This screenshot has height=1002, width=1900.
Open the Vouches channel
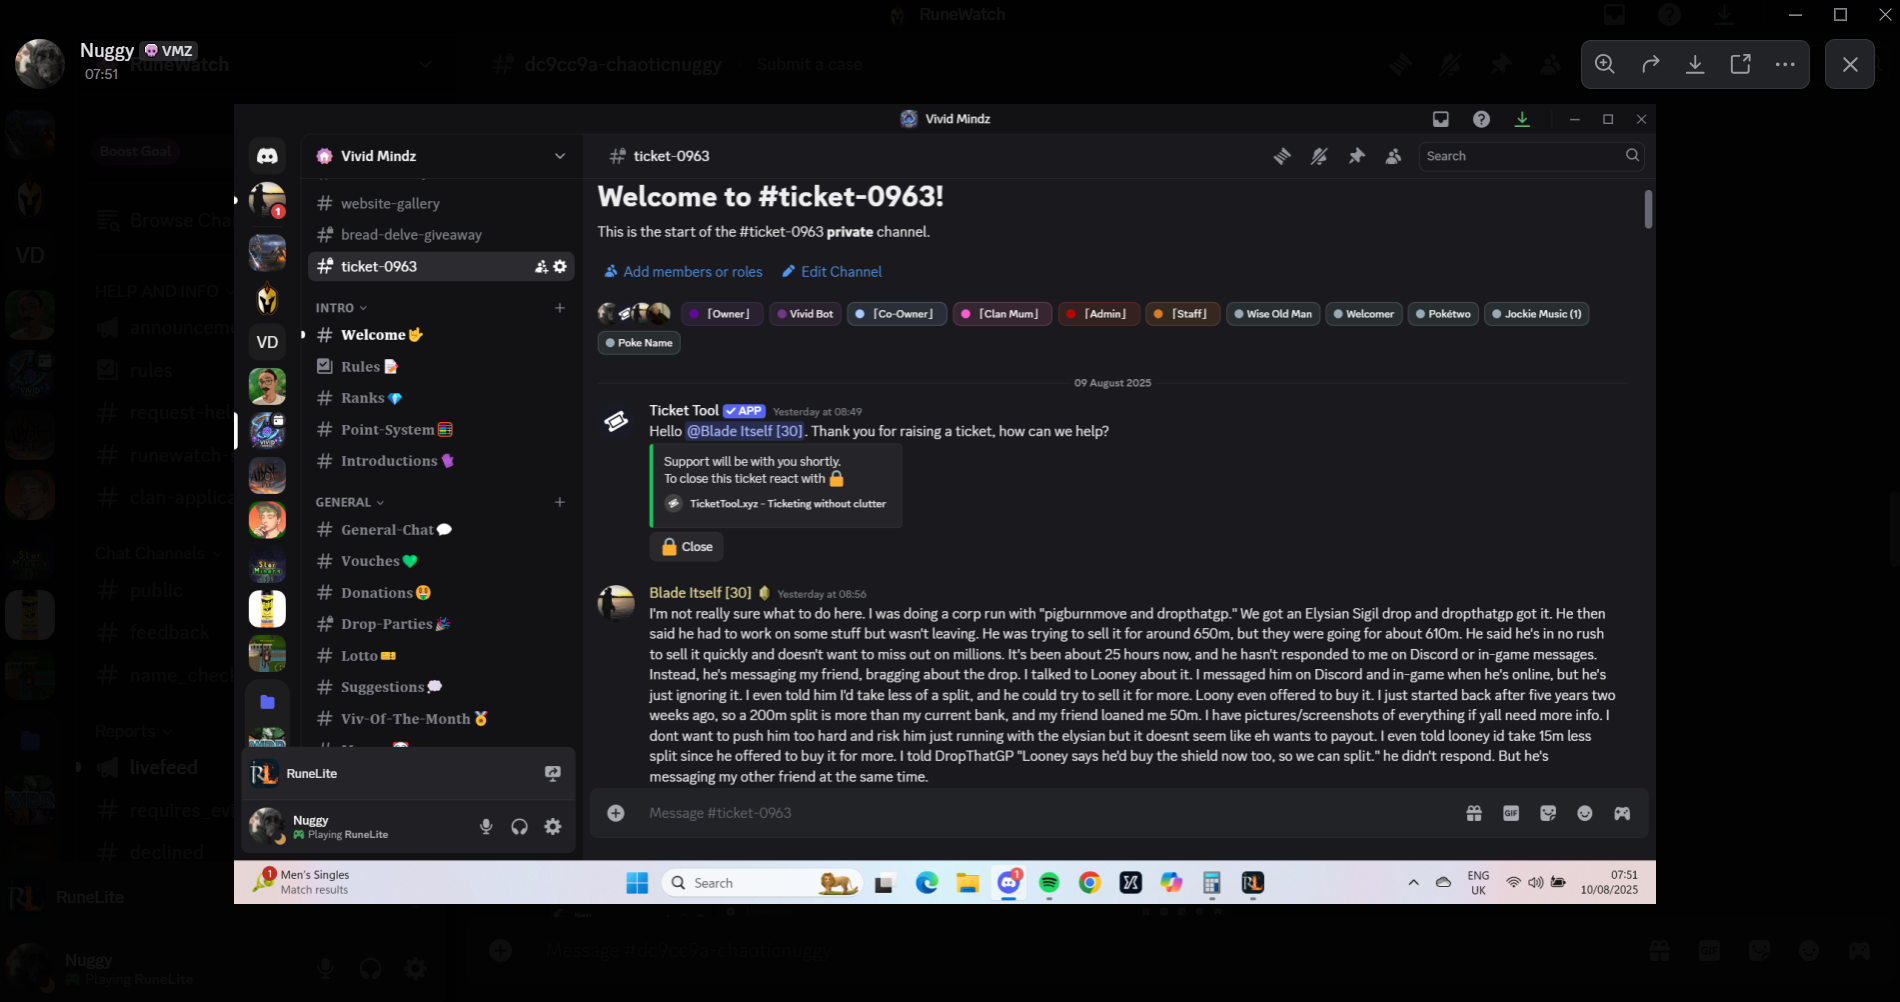(441, 561)
